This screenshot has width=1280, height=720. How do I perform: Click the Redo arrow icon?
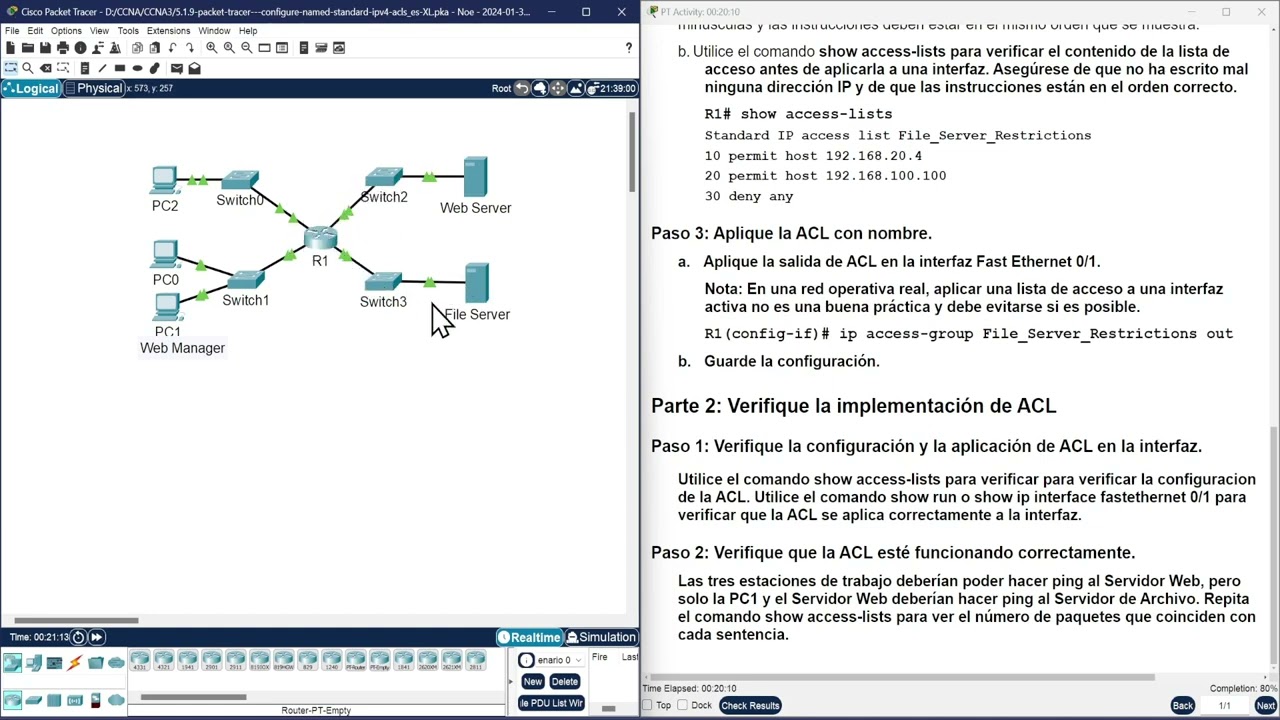(x=190, y=48)
